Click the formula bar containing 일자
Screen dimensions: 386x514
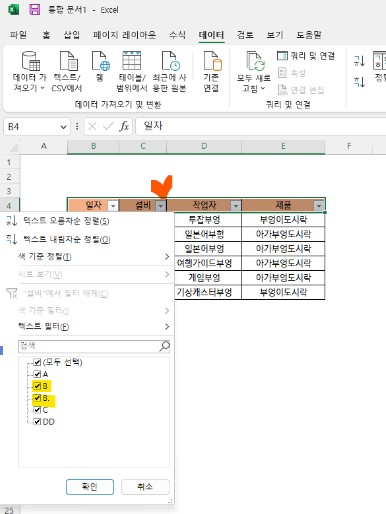coord(261,126)
